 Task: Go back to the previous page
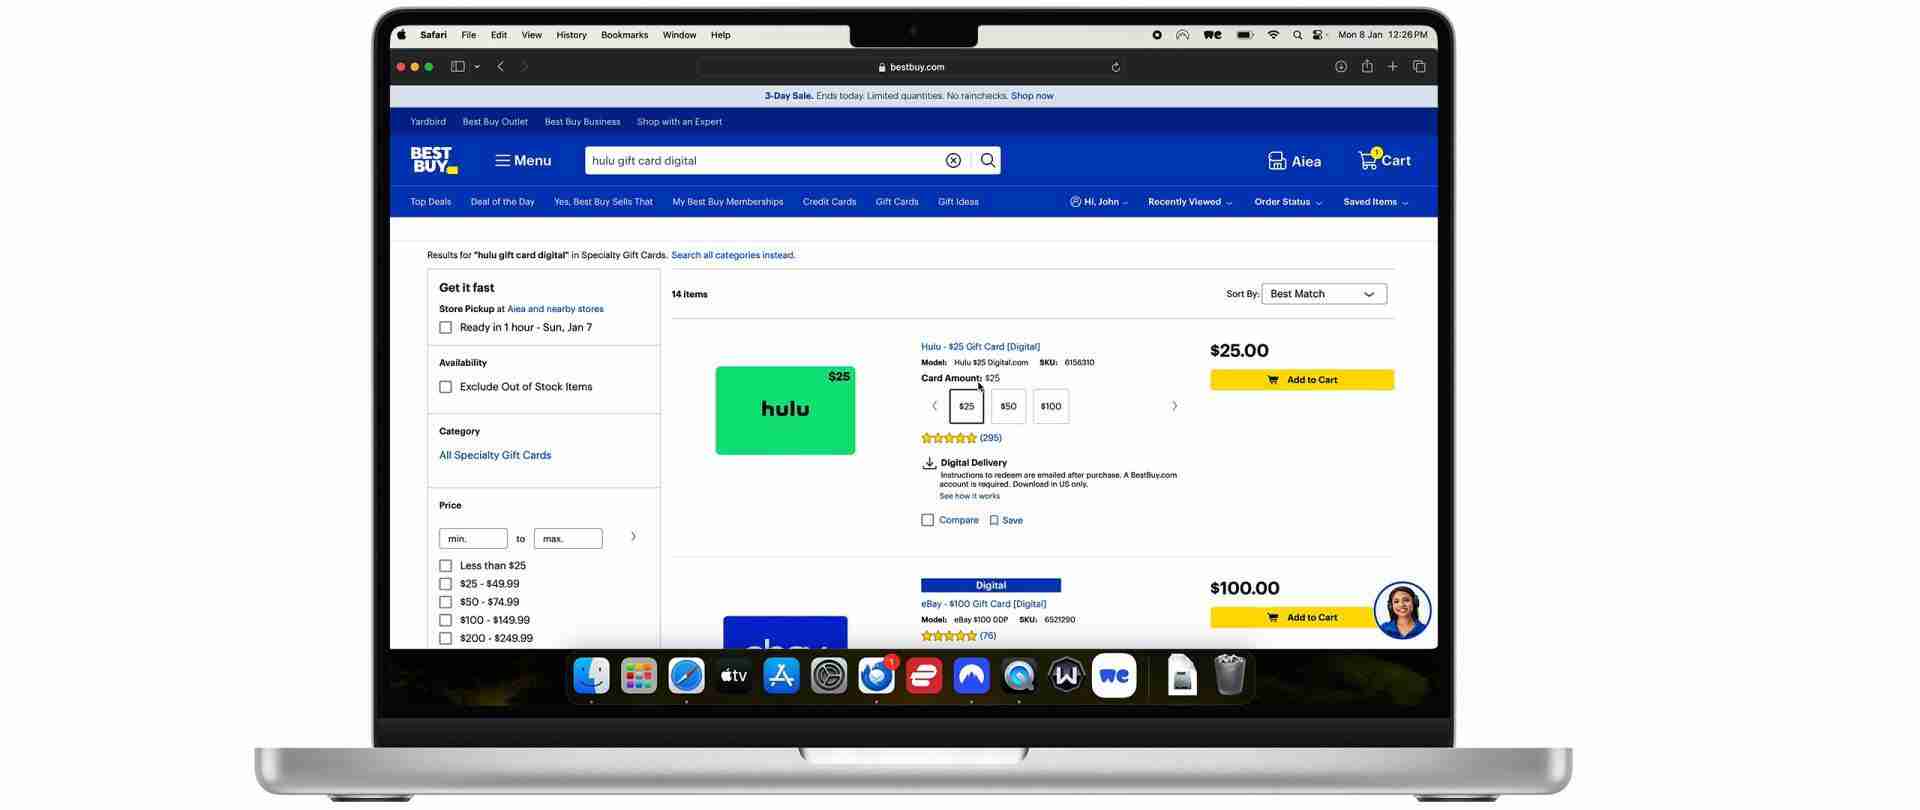501,67
